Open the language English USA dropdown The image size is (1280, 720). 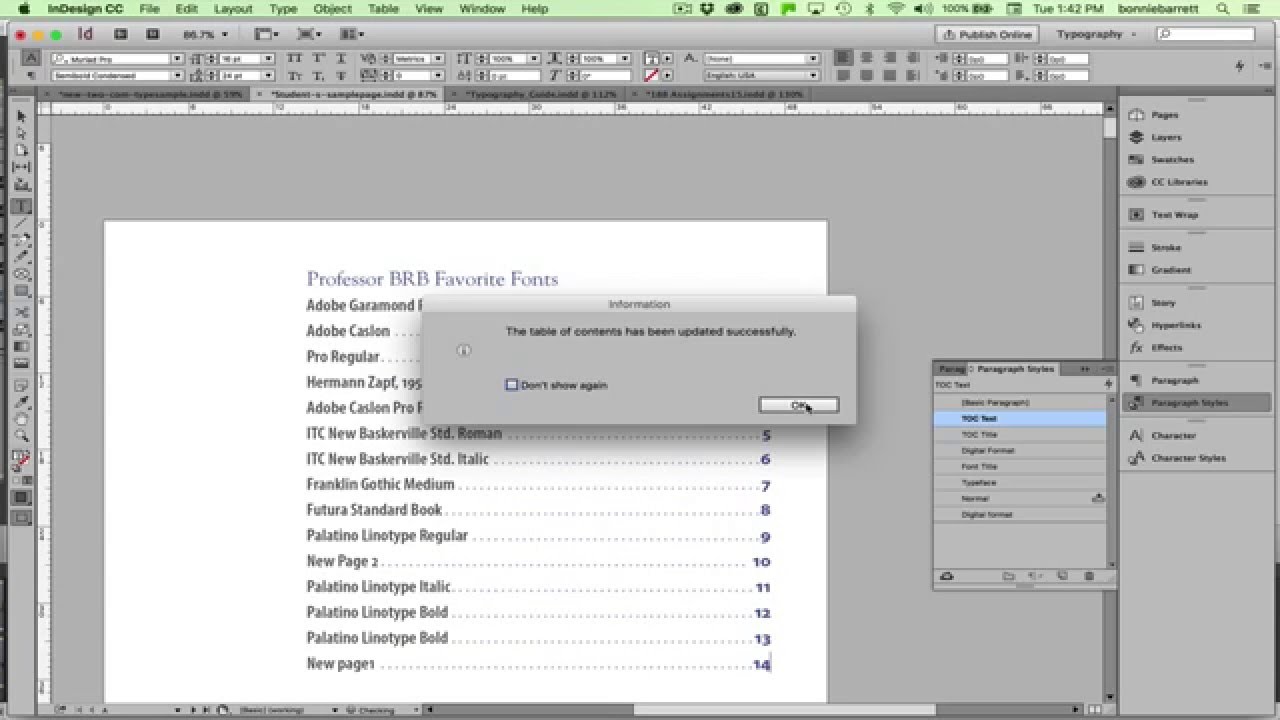(813, 75)
